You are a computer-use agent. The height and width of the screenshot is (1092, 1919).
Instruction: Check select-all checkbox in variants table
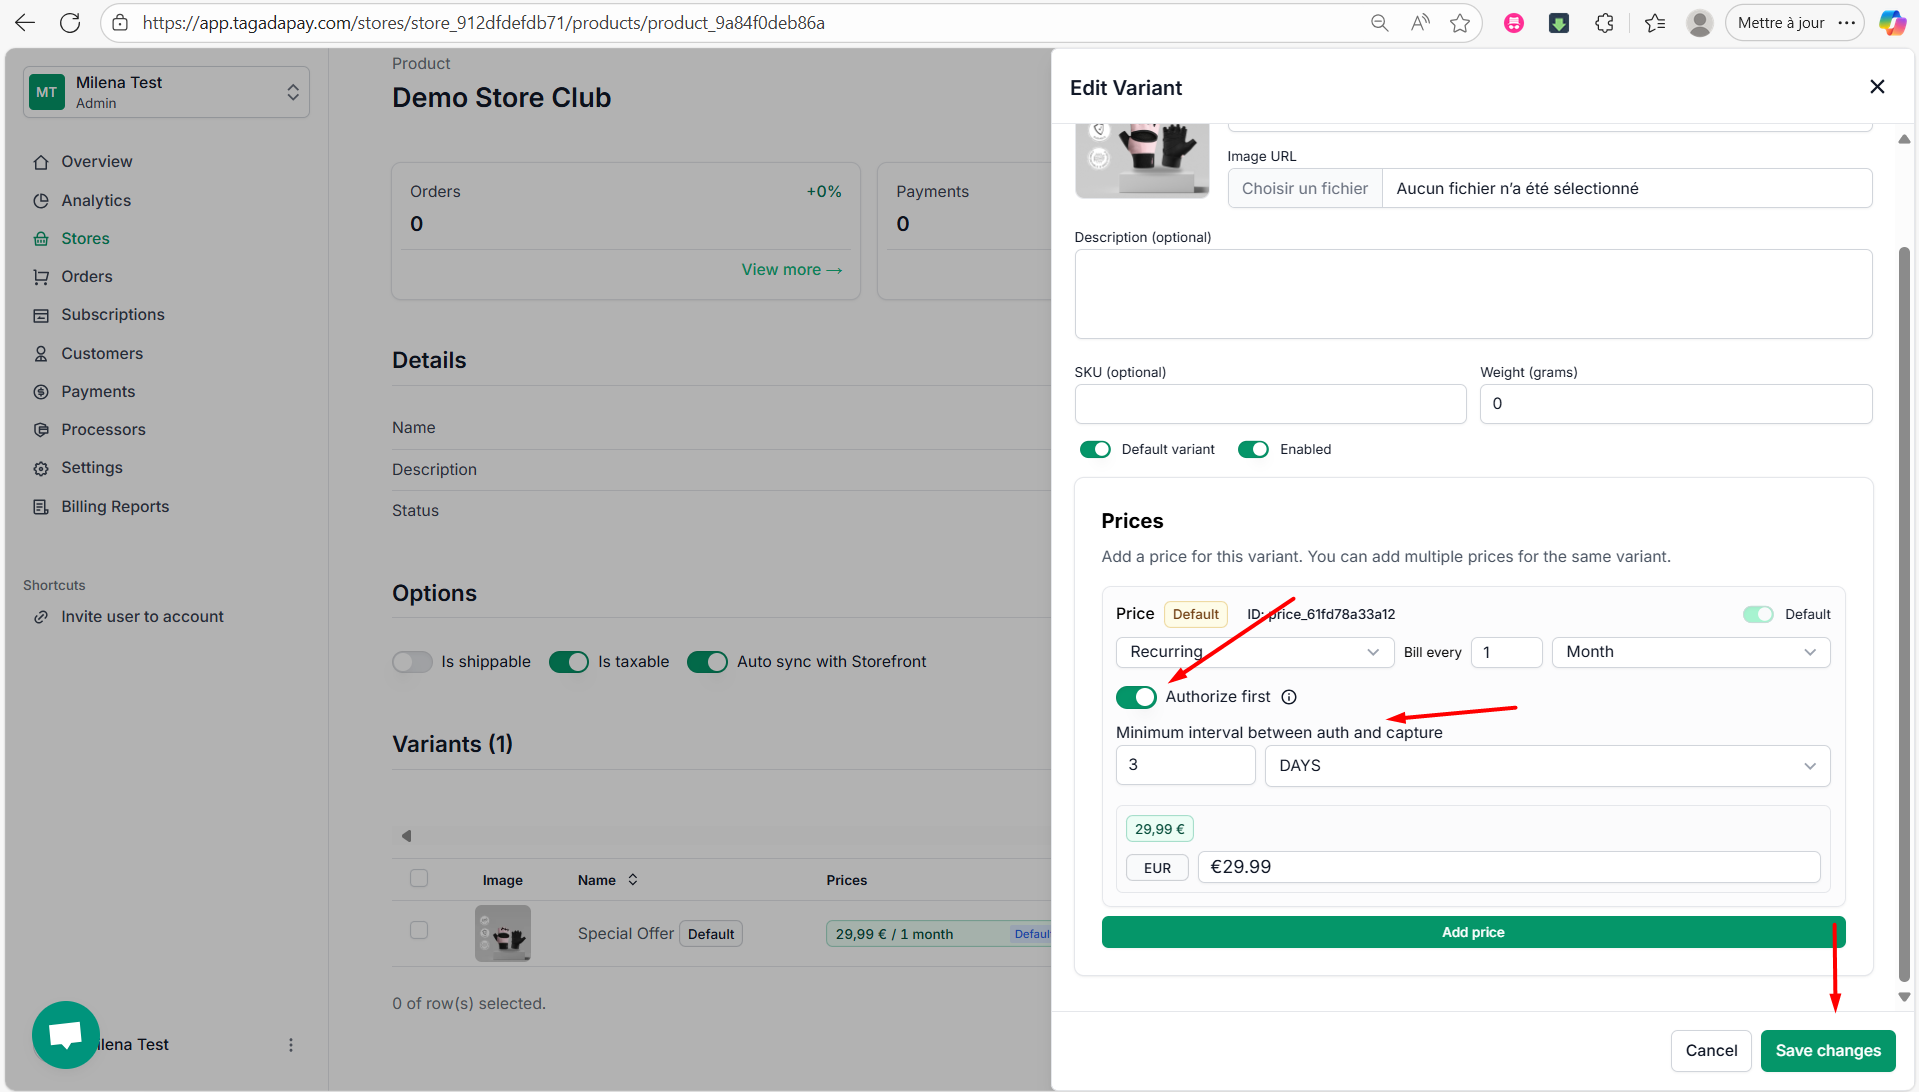pos(419,878)
